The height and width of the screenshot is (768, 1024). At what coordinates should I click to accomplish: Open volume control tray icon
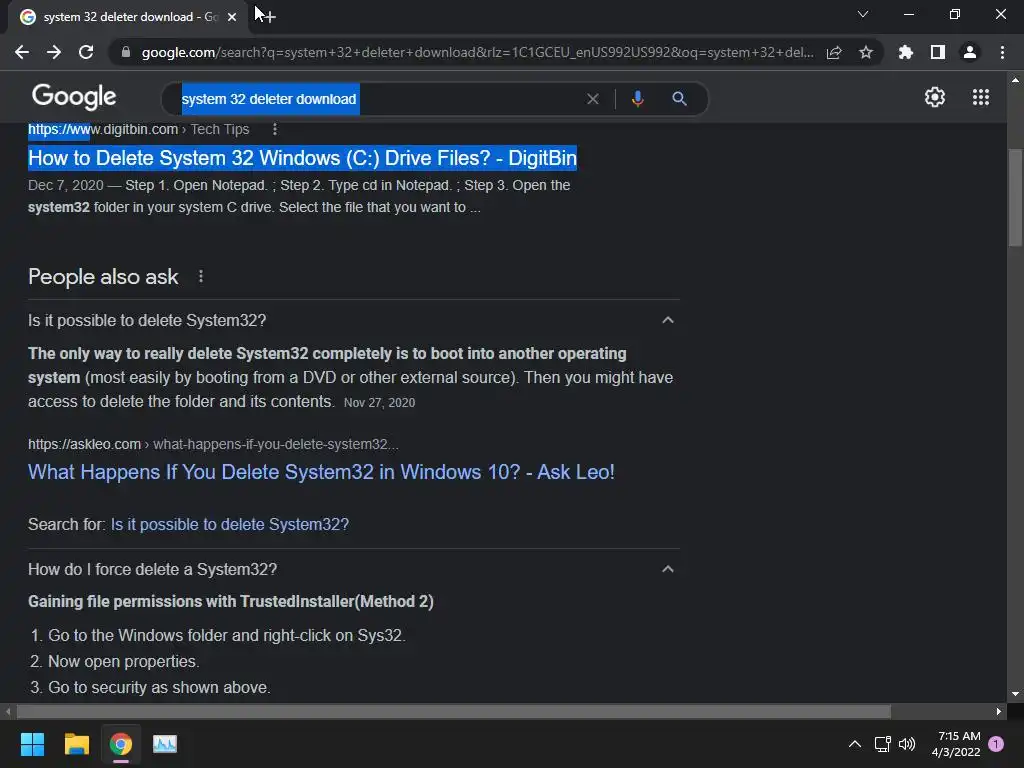click(906, 744)
